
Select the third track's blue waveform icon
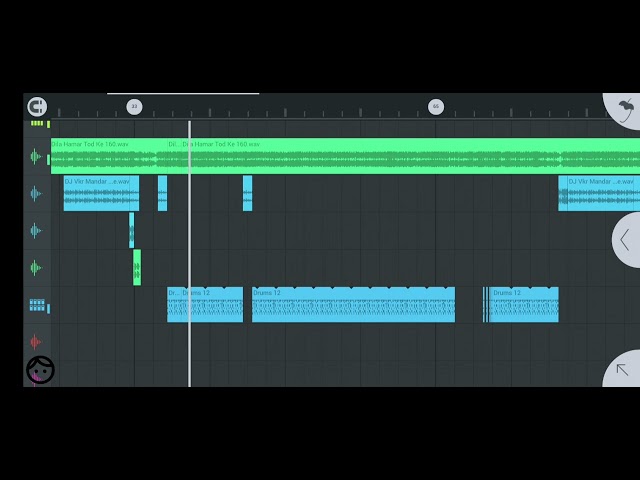(36, 231)
